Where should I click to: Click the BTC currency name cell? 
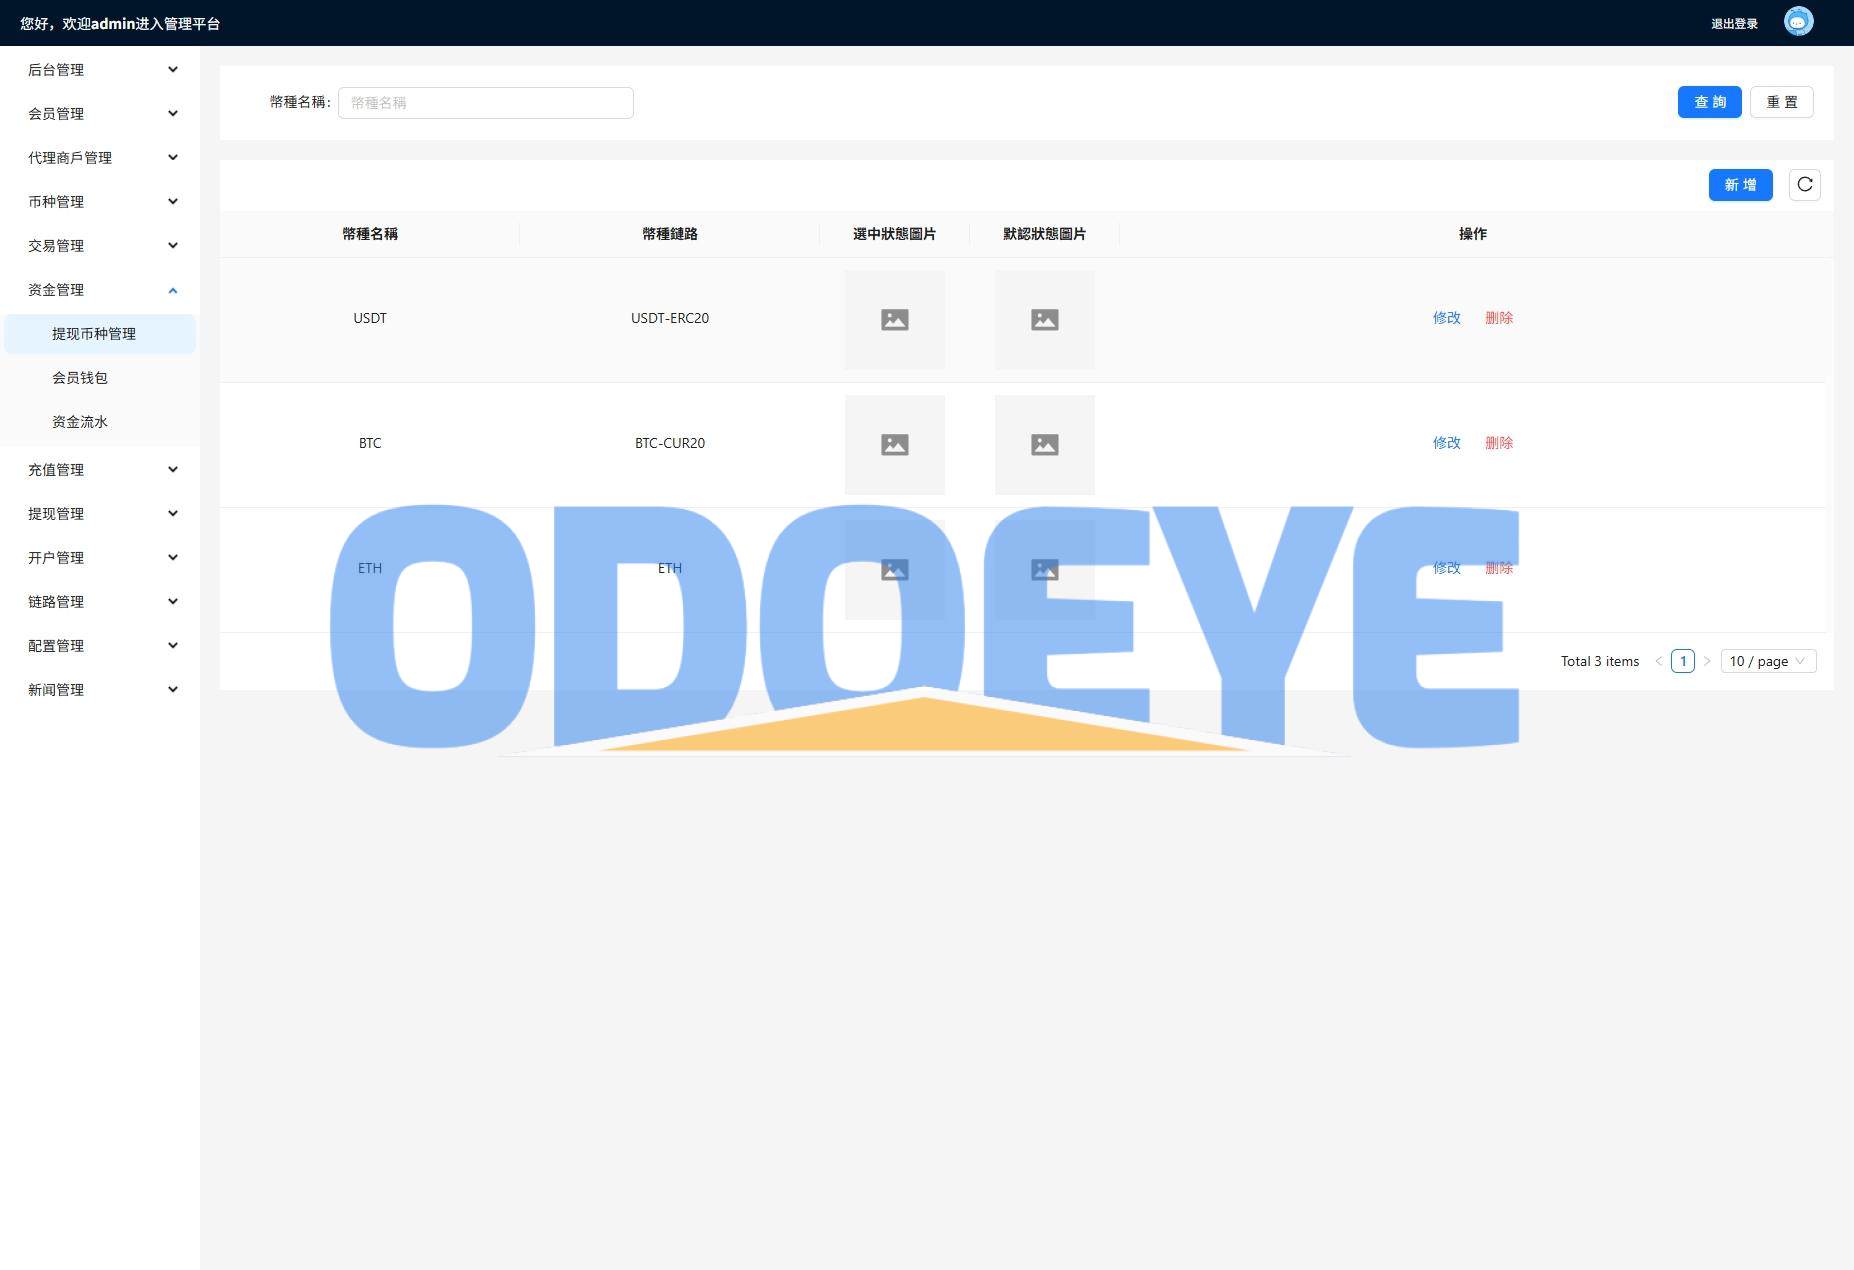click(369, 443)
